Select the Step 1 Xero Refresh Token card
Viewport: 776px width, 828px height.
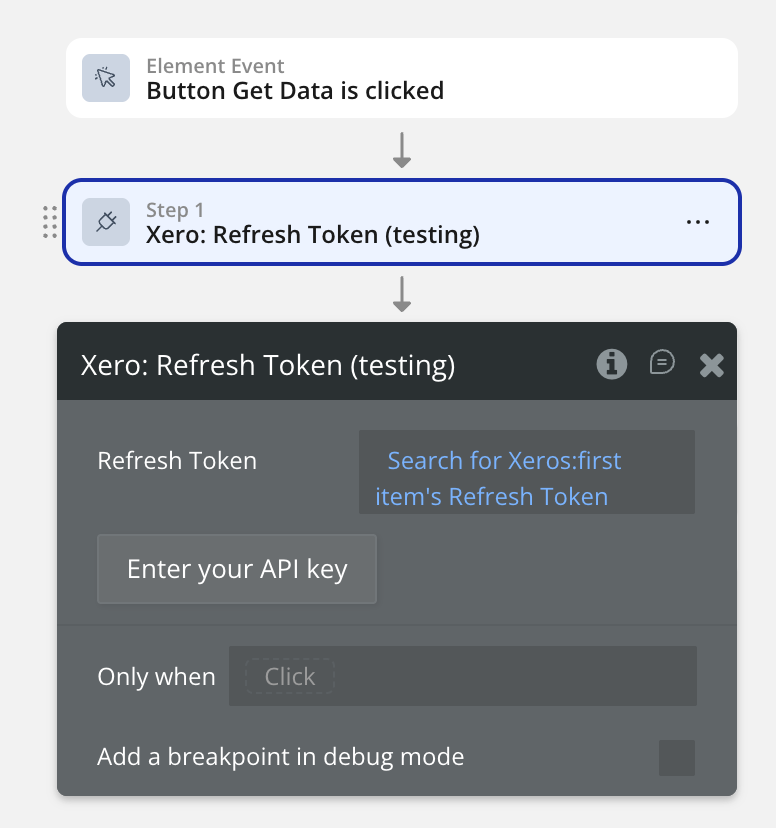(x=400, y=222)
